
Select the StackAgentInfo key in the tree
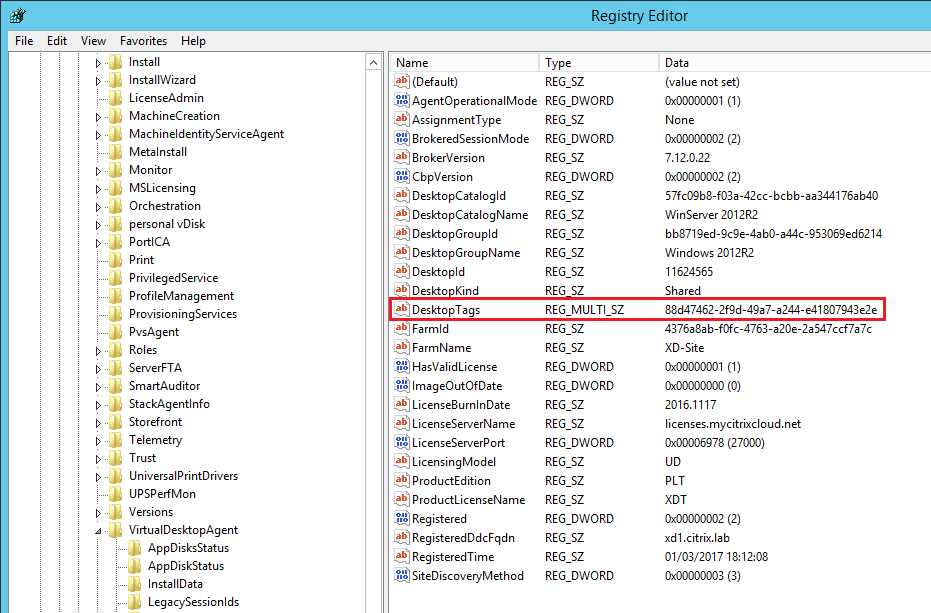pos(169,404)
